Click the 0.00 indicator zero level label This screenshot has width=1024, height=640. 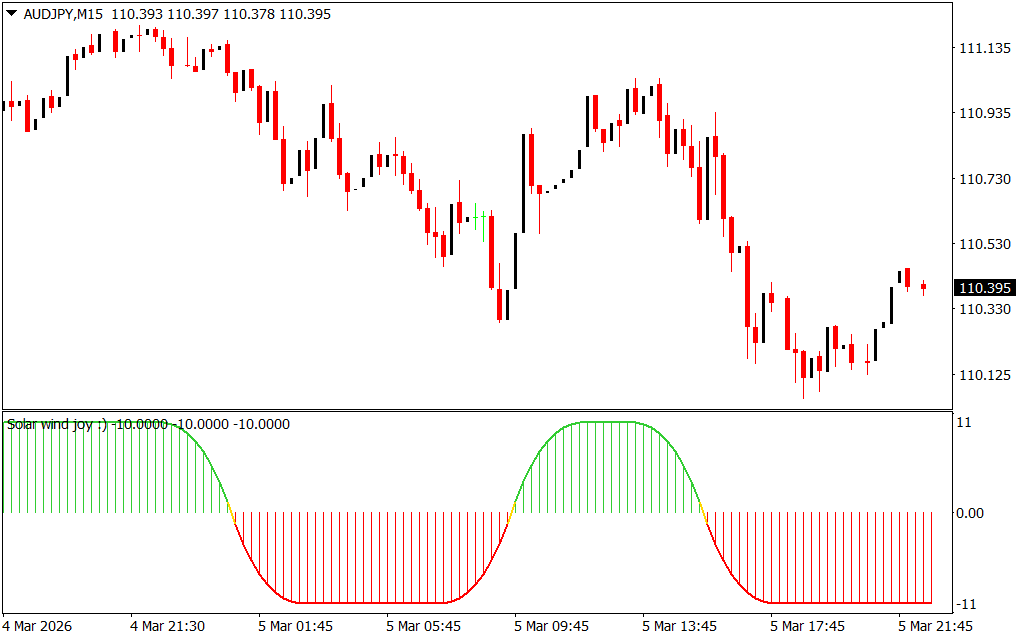pyautogui.click(x=970, y=513)
